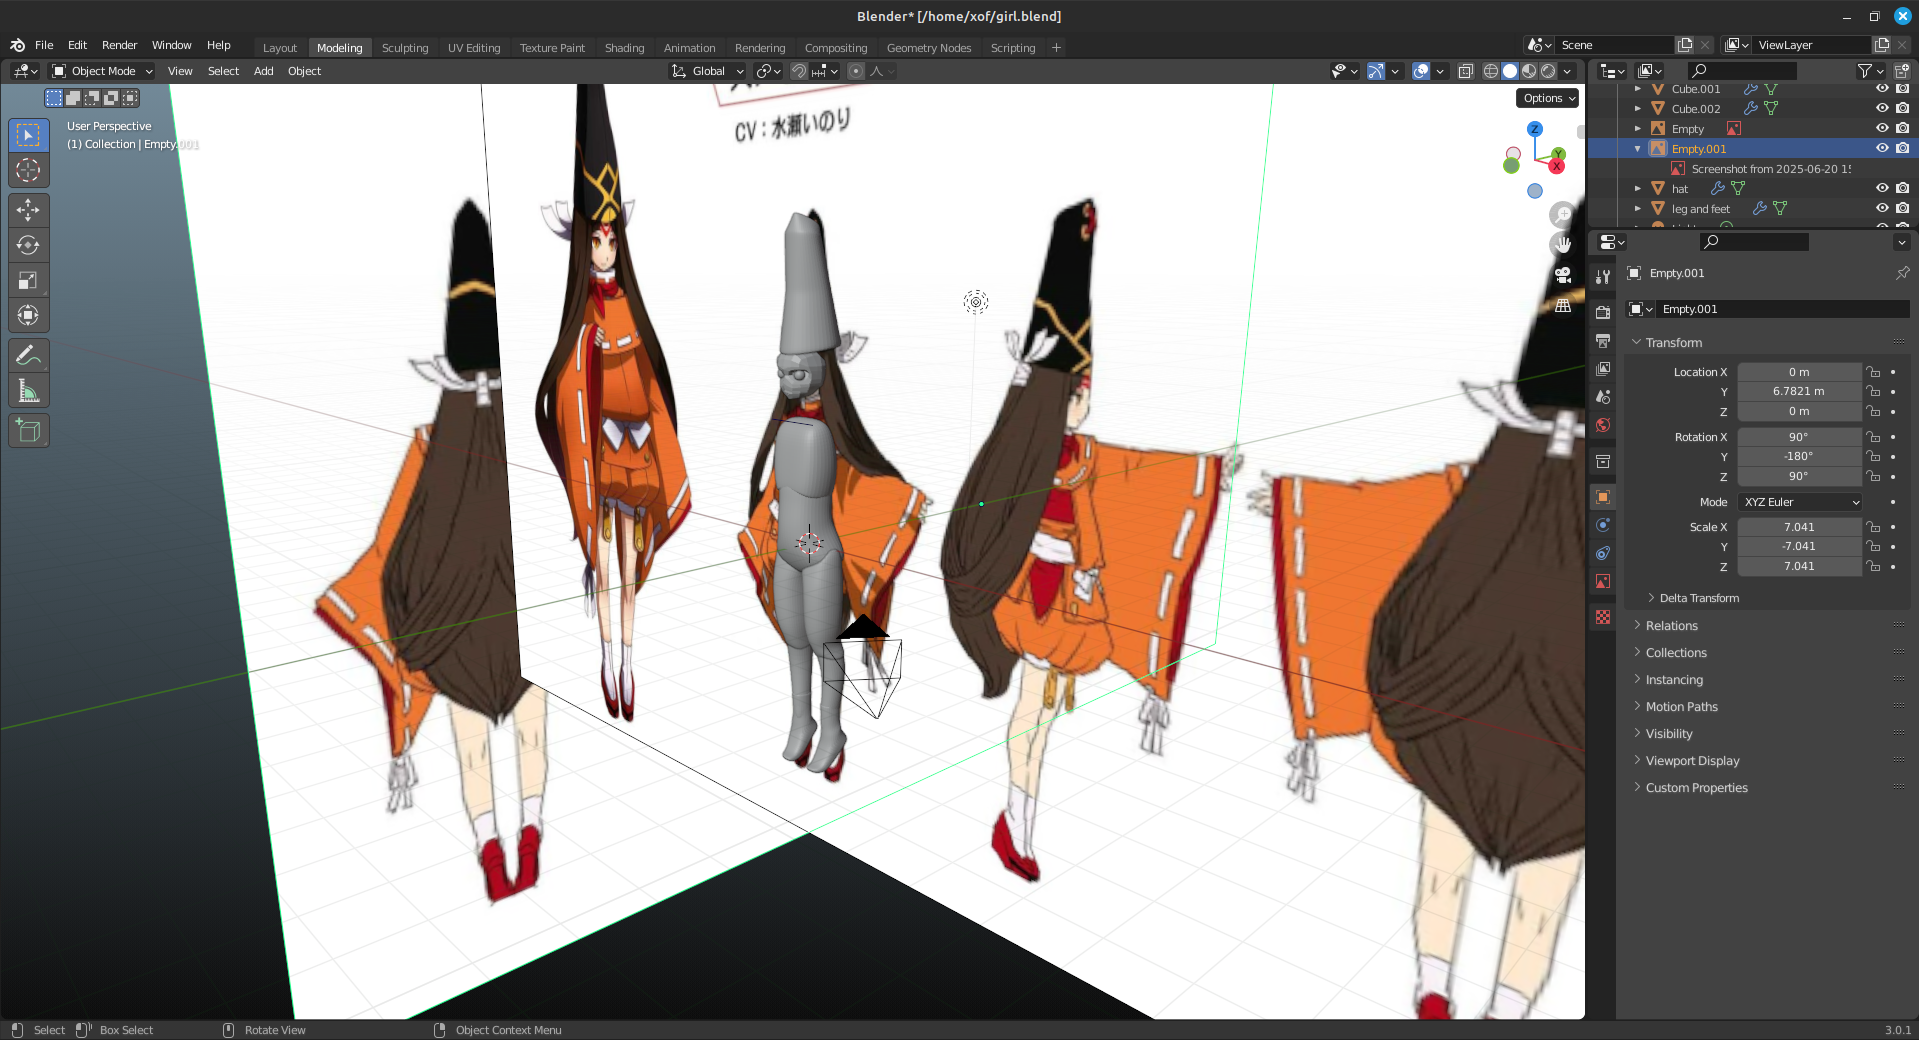Viewport: 1919px width, 1040px height.
Task: Expand the hat outliner tree row
Action: click(x=1638, y=188)
